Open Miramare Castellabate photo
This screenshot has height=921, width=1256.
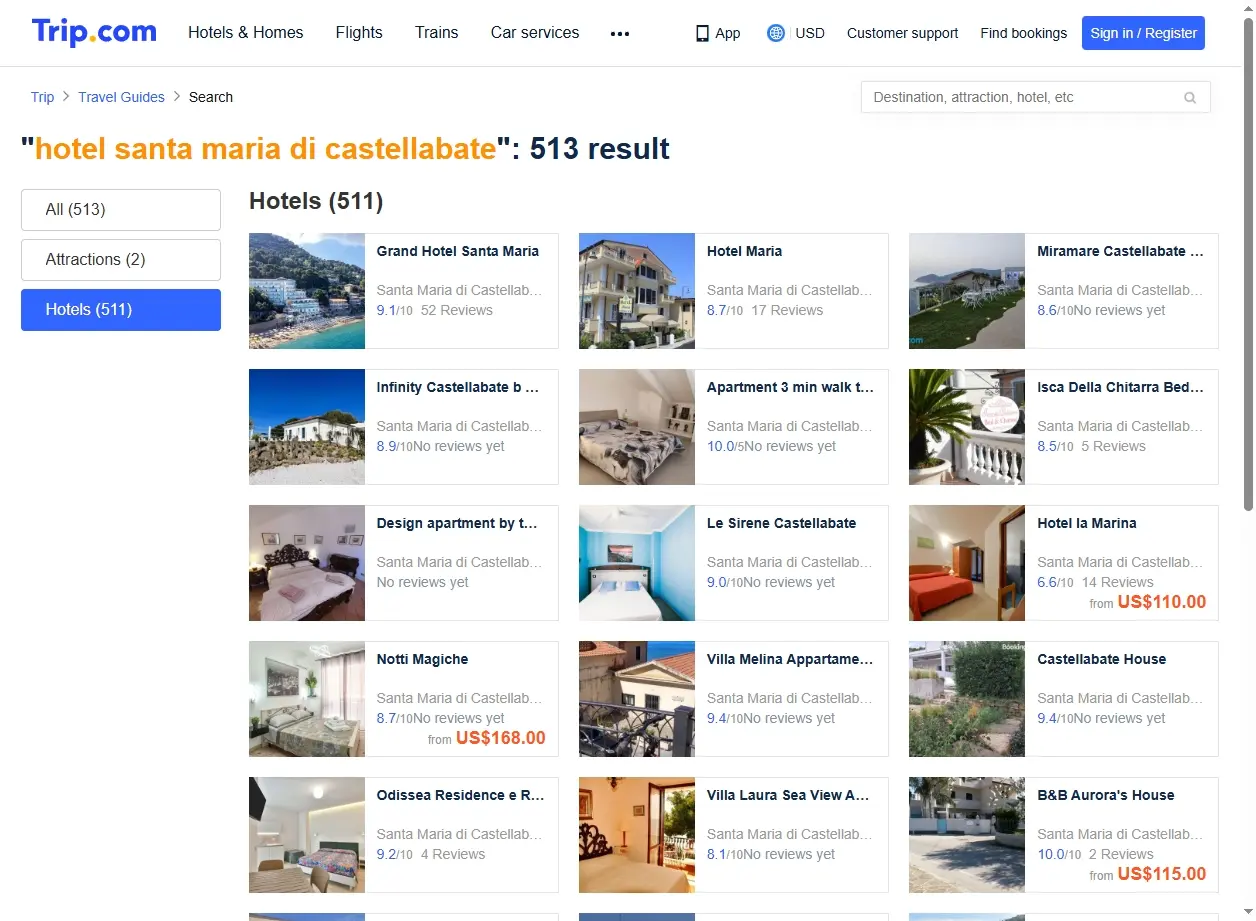tap(967, 291)
